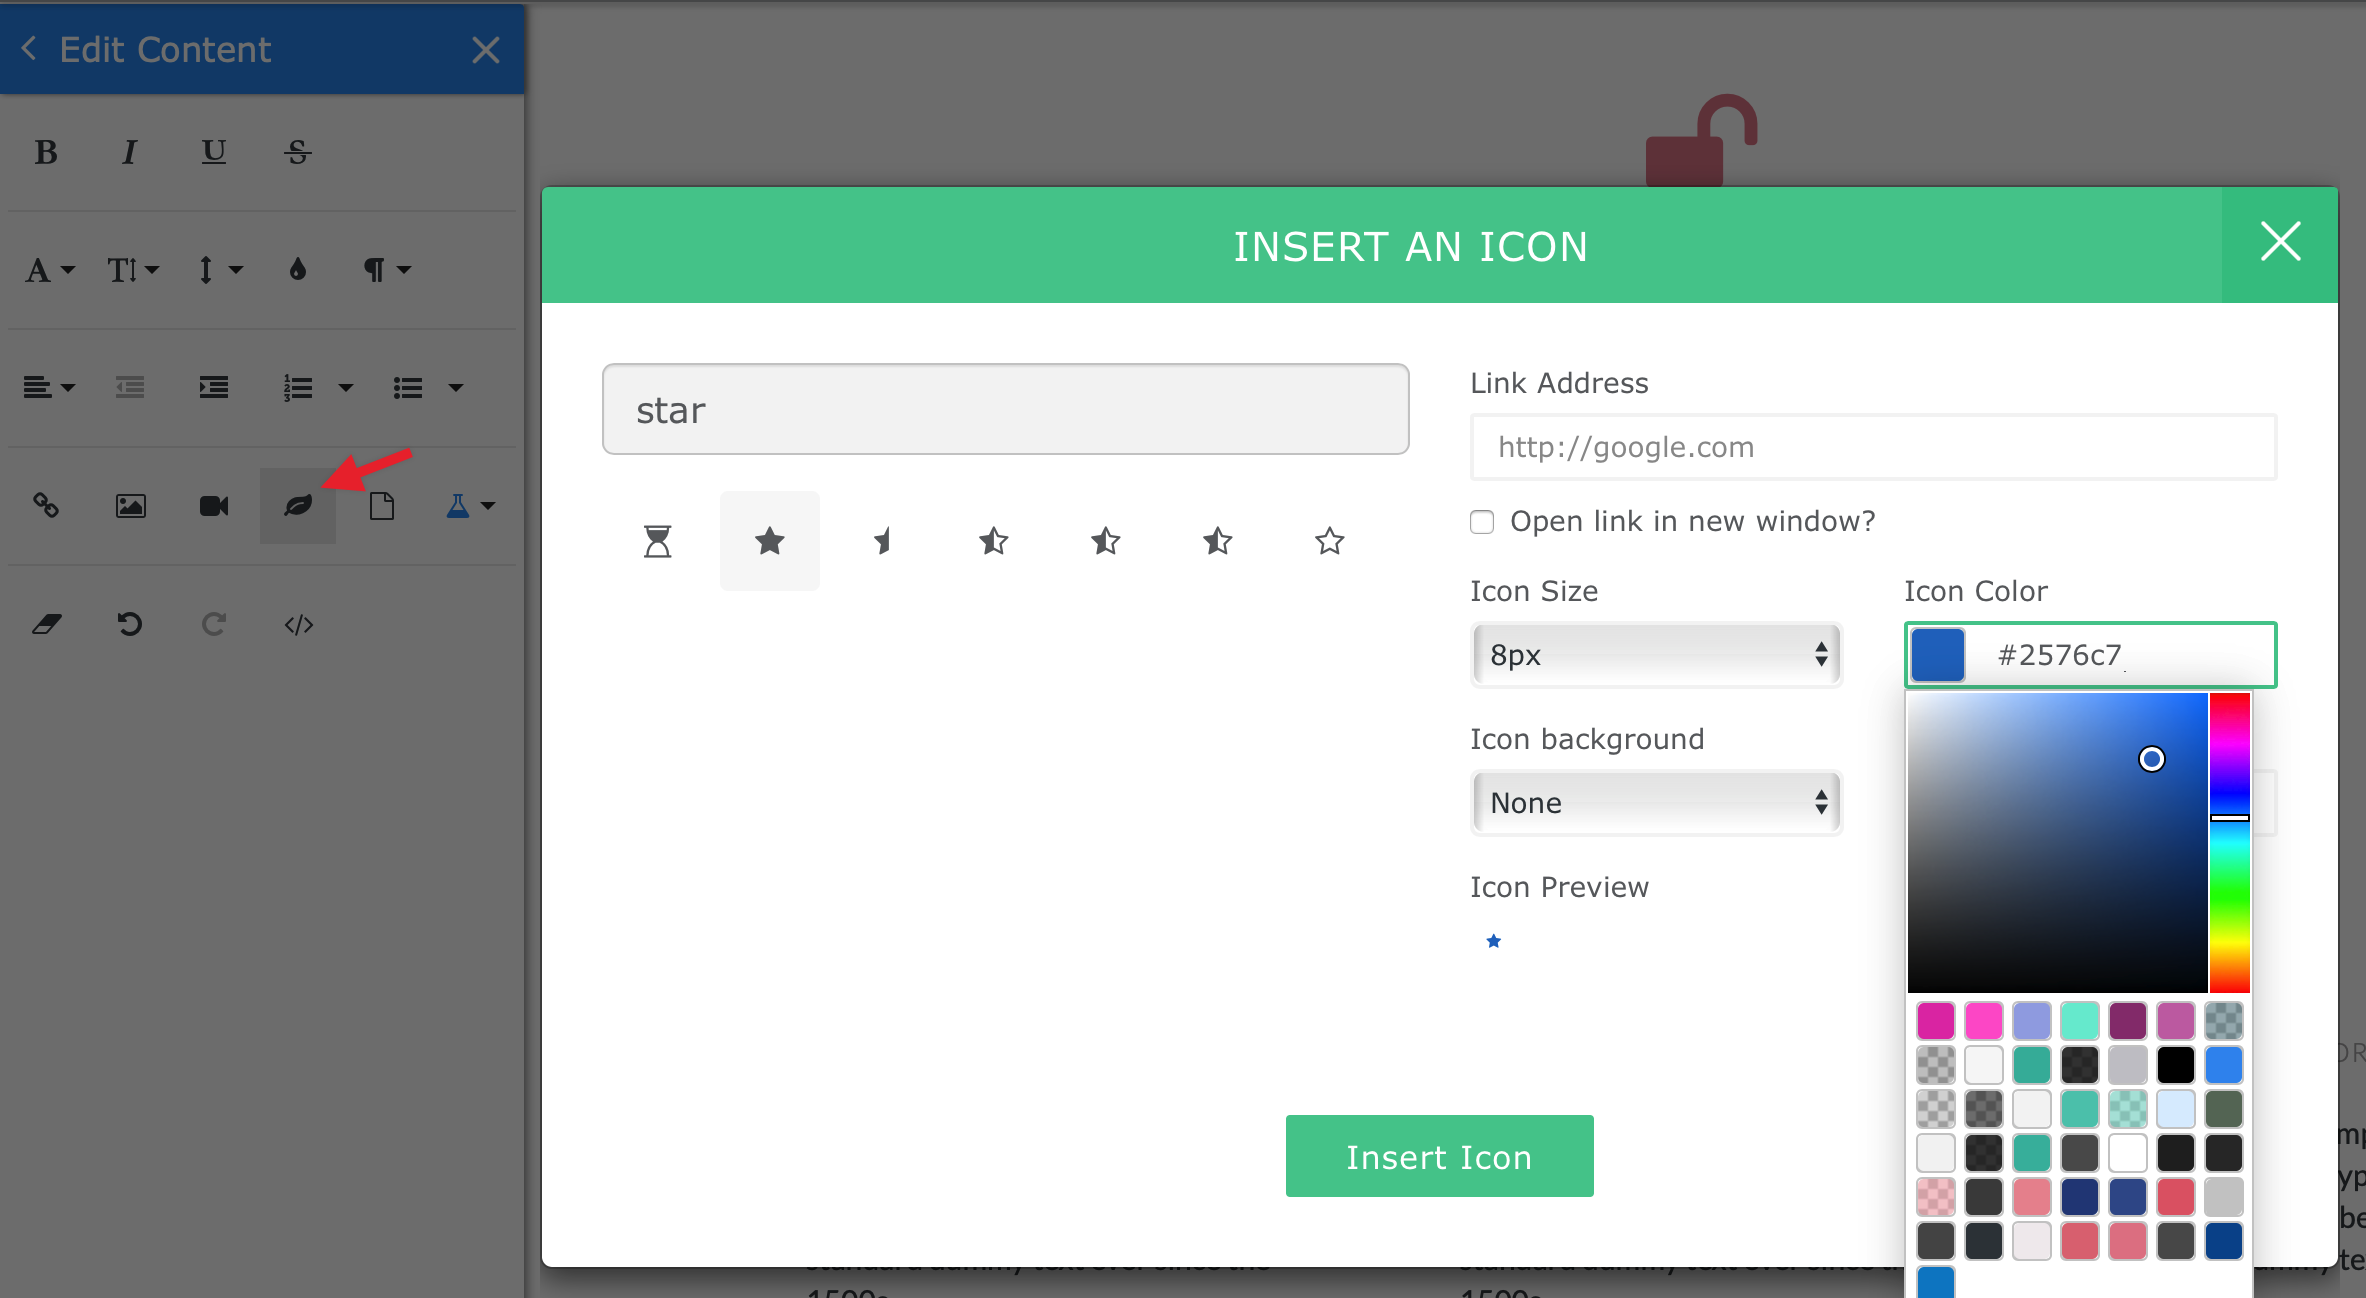Open the Icon background dropdown
The image size is (2366, 1298).
coord(1656,803)
